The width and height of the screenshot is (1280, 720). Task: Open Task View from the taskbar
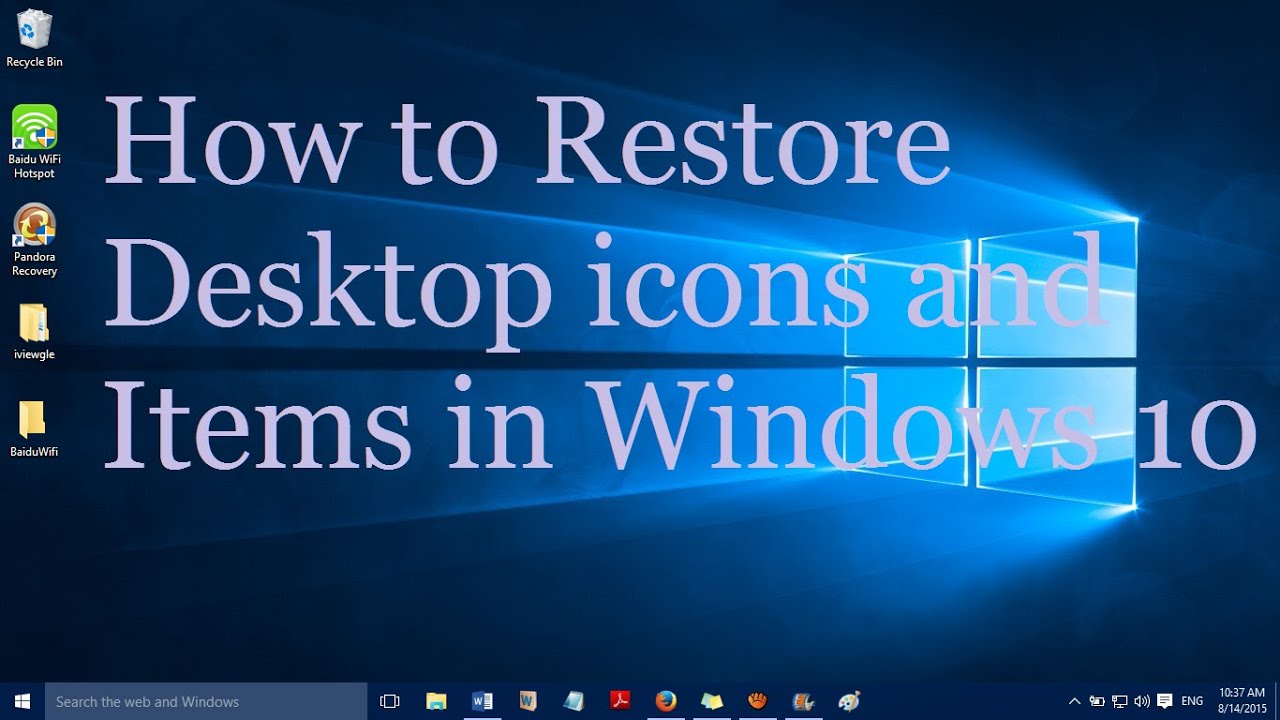[x=390, y=701]
